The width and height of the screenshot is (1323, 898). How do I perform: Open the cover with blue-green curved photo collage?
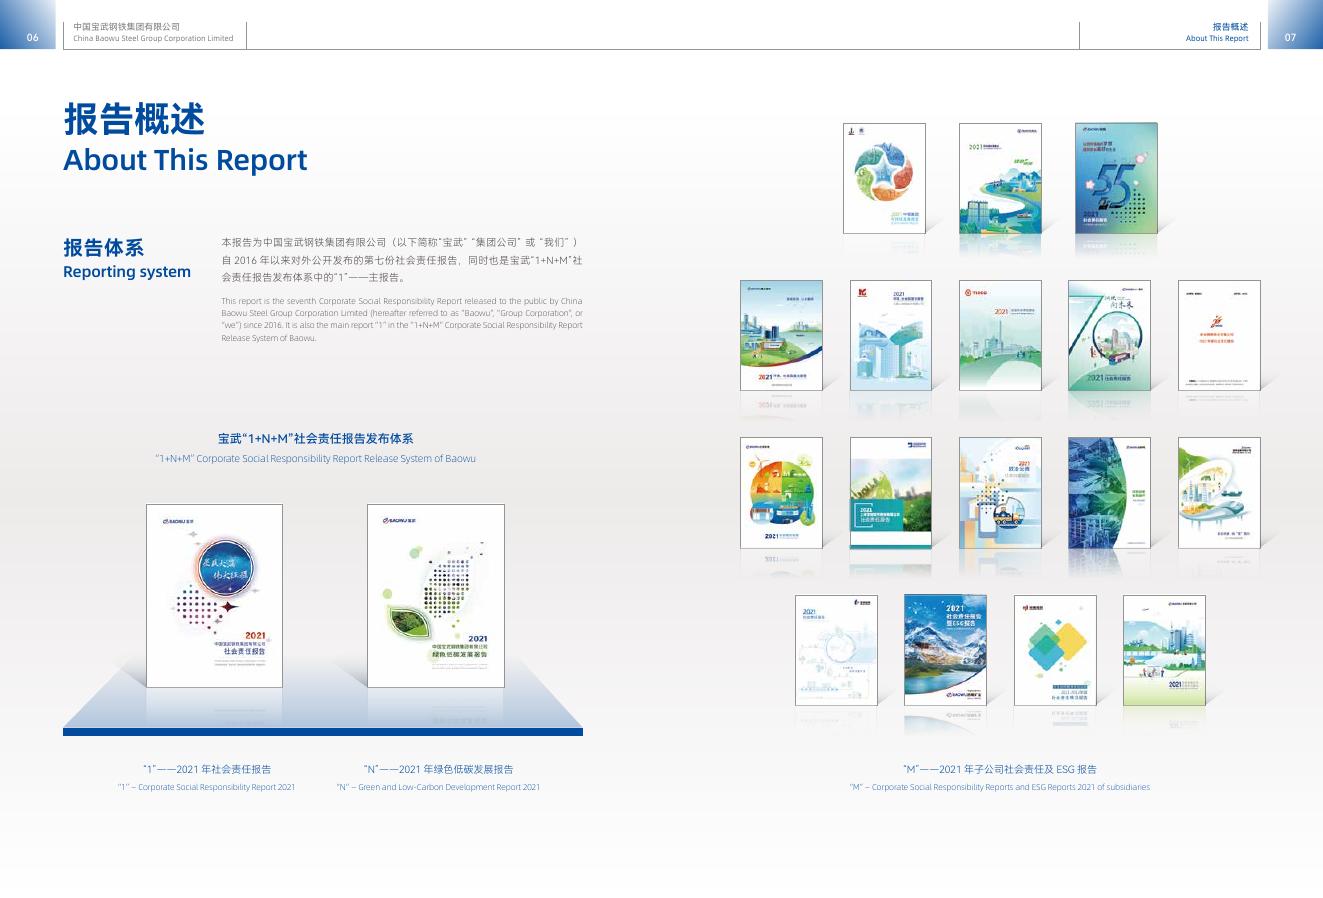[1109, 492]
